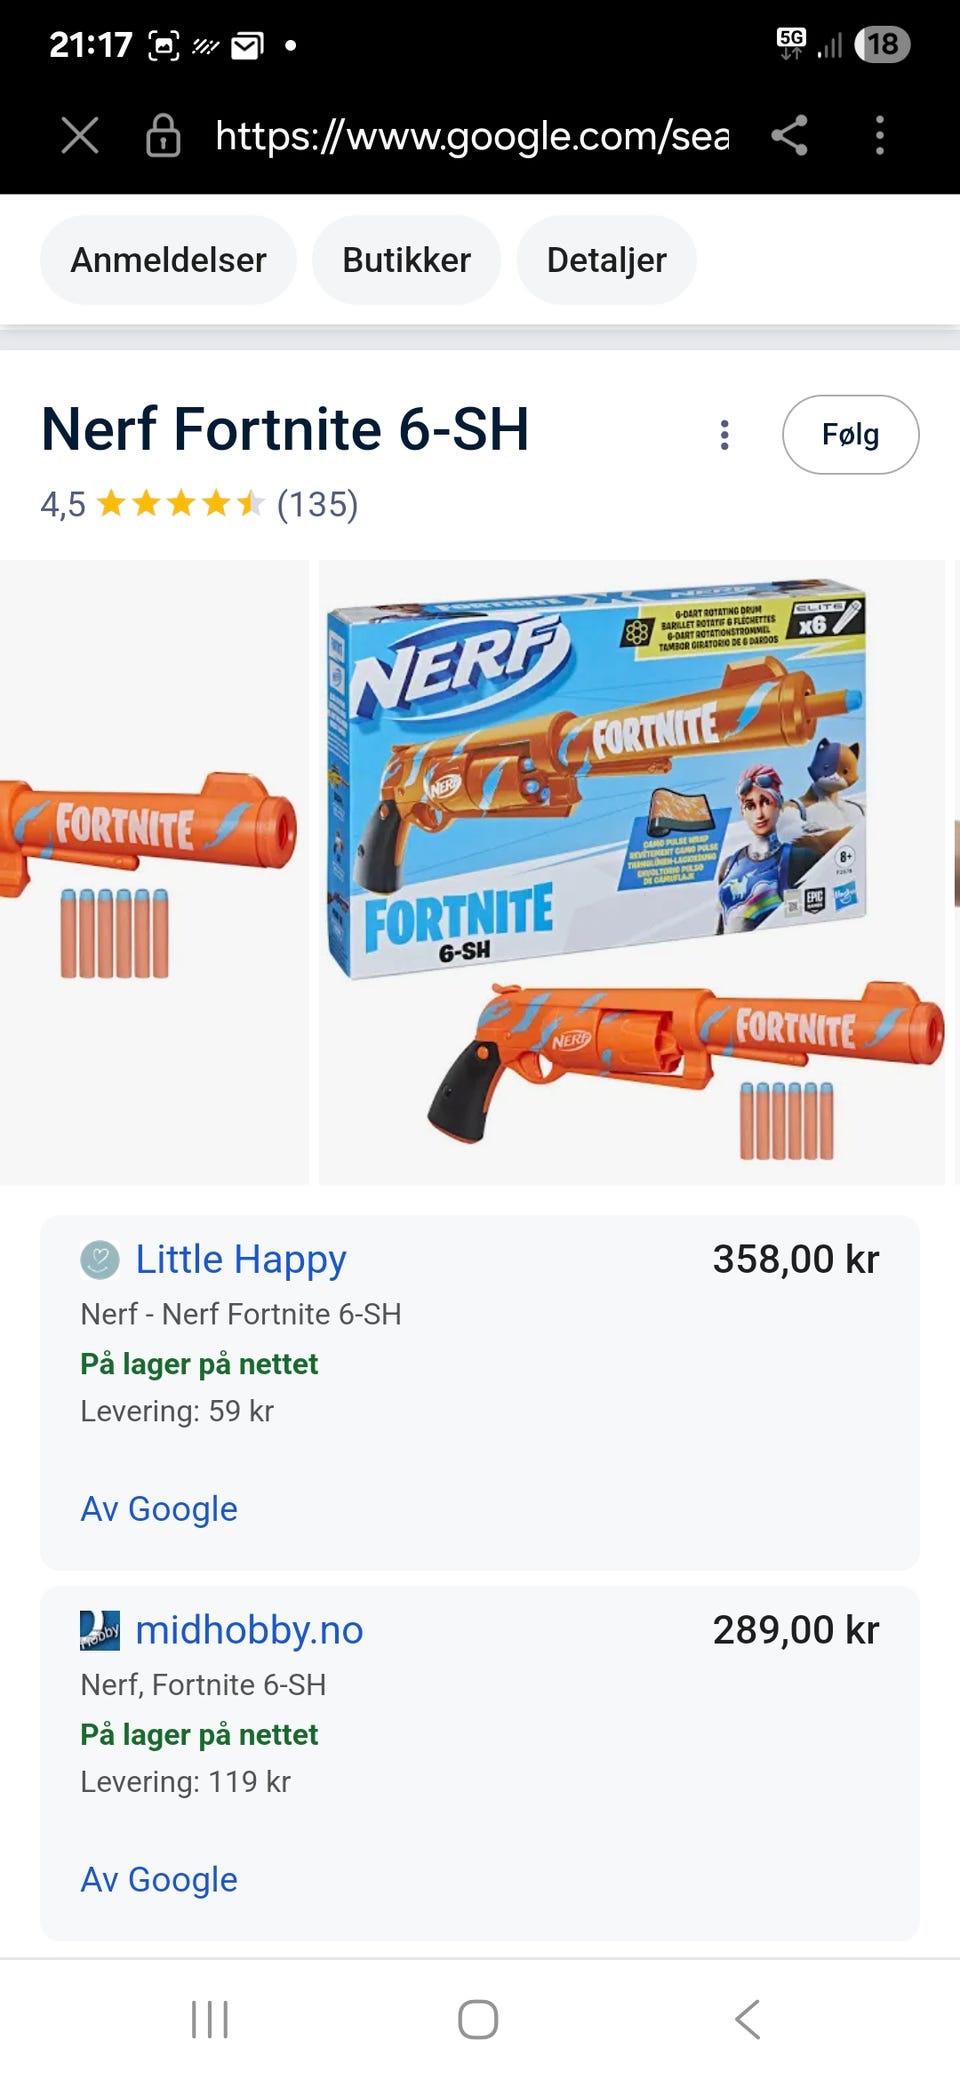Tap Av Google link under midhobby.no
This screenshot has width=960, height=2080.
(159, 1879)
